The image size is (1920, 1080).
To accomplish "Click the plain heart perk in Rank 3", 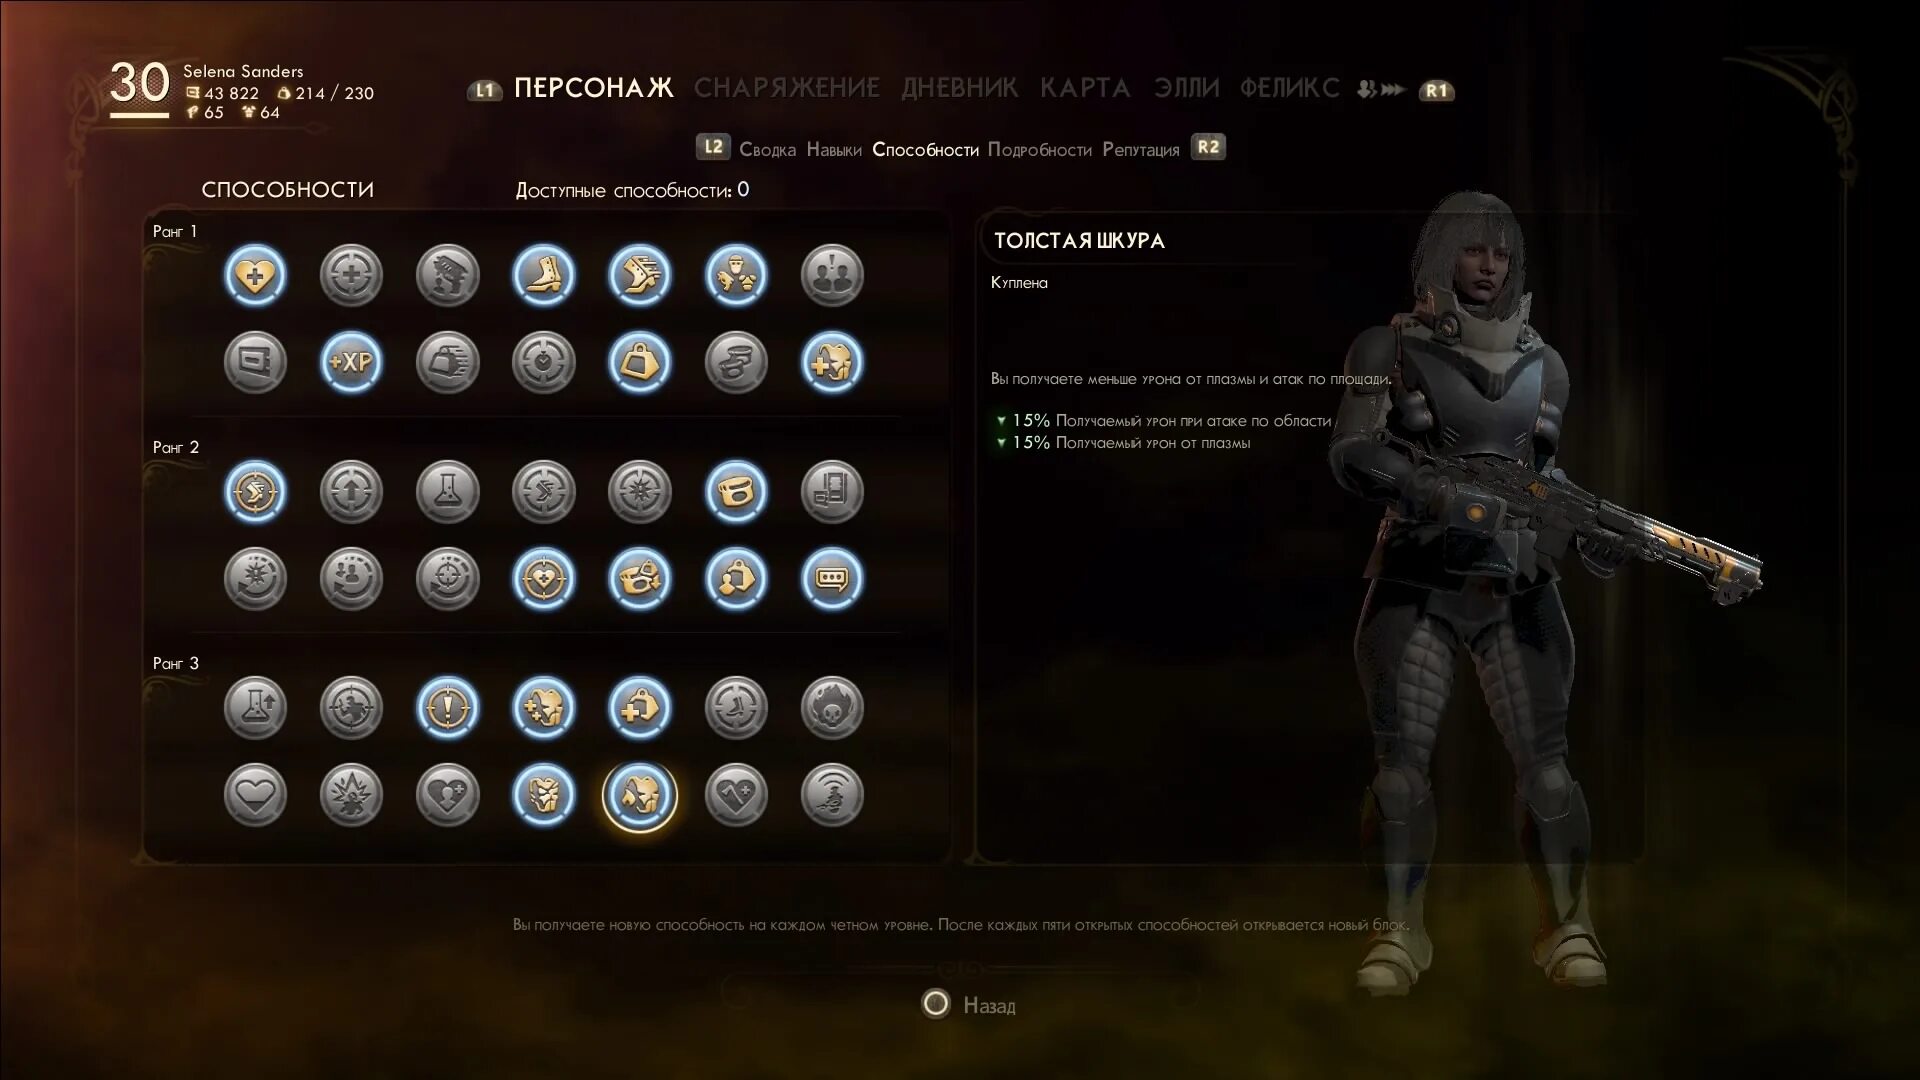I will coord(255,795).
